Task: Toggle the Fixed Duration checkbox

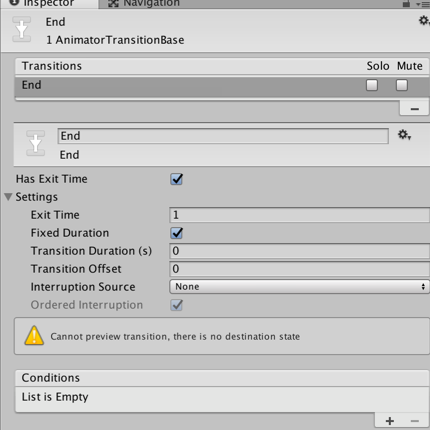Action: point(177,233)
